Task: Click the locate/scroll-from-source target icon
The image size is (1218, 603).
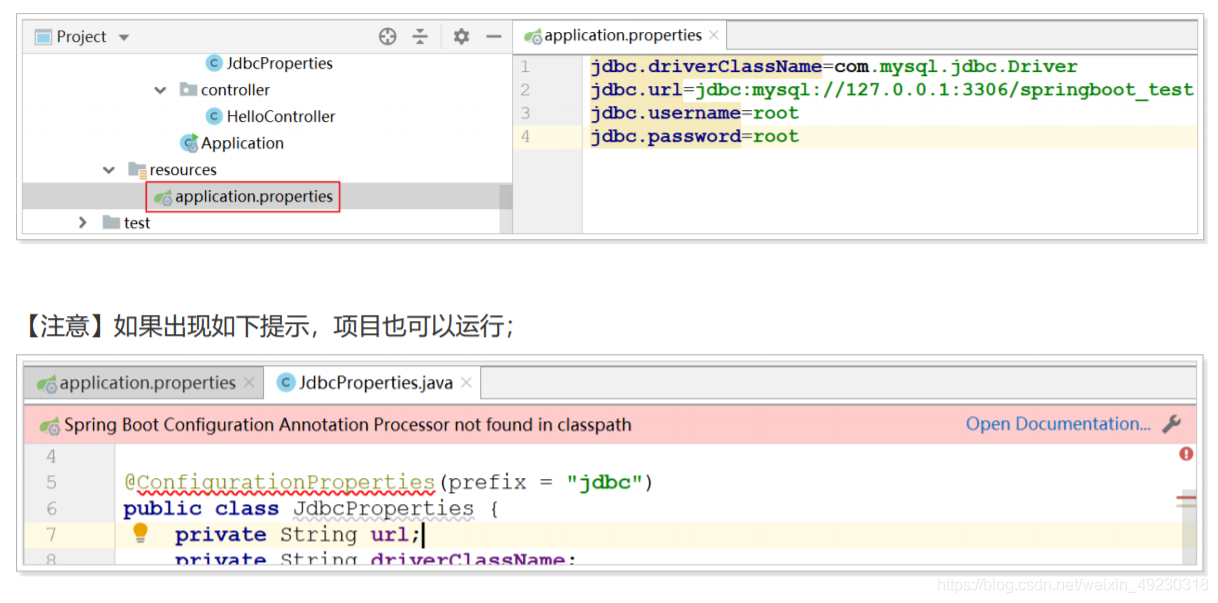Action: tap(388, 37)
